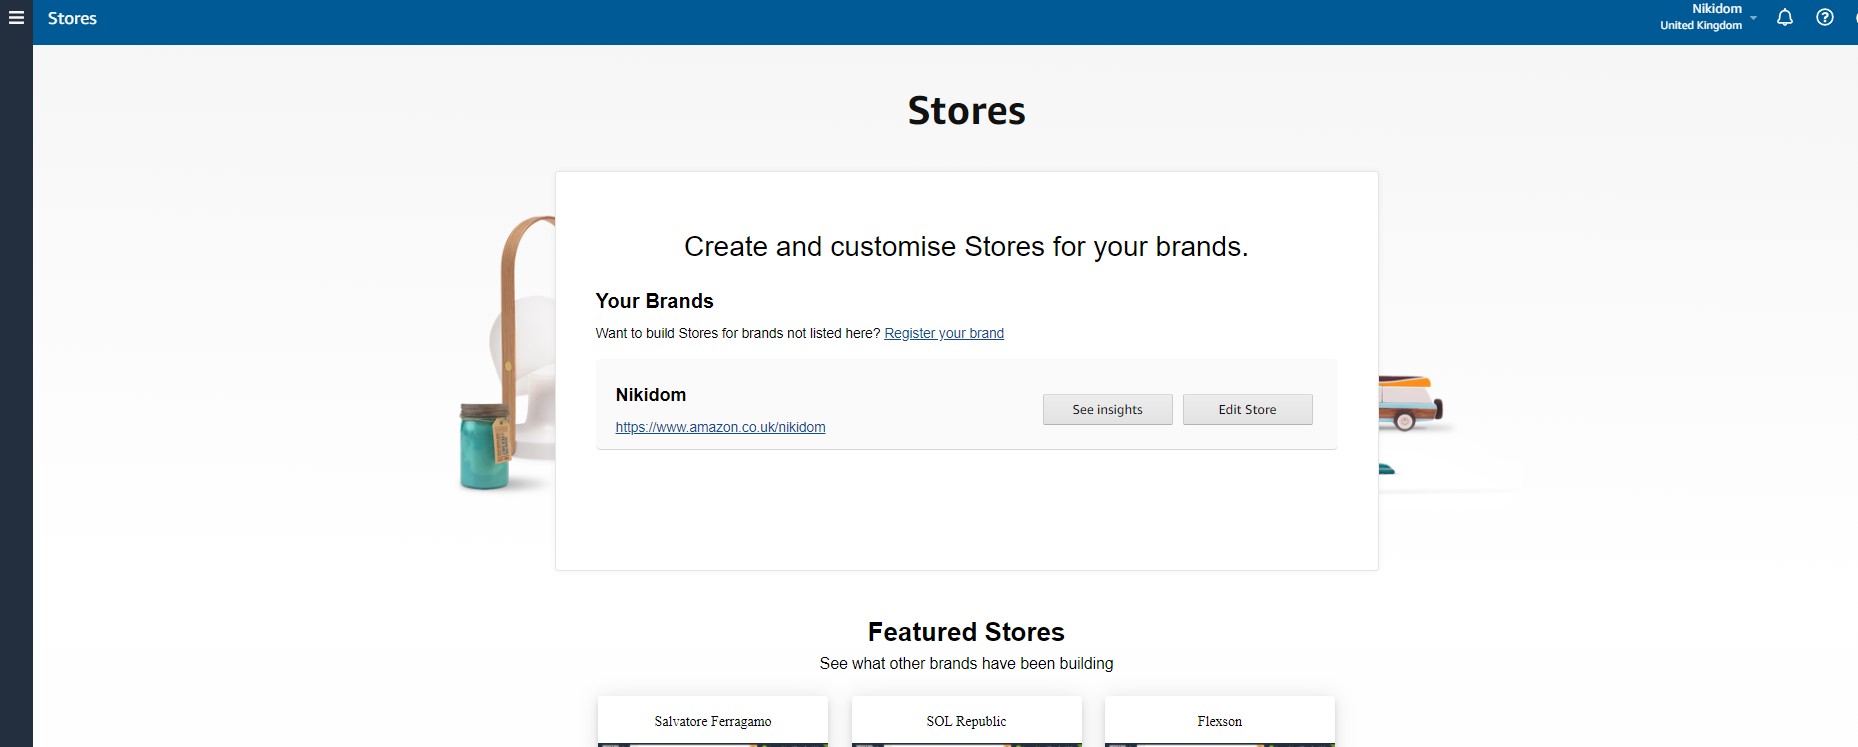Follow the Register your brand link

[x=944, y=333]
